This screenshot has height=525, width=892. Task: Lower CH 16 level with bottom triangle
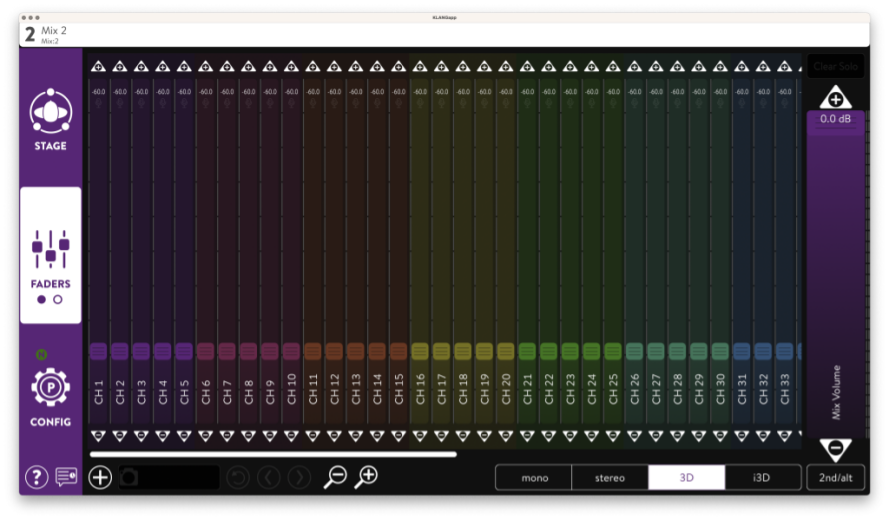coord(420,436)
